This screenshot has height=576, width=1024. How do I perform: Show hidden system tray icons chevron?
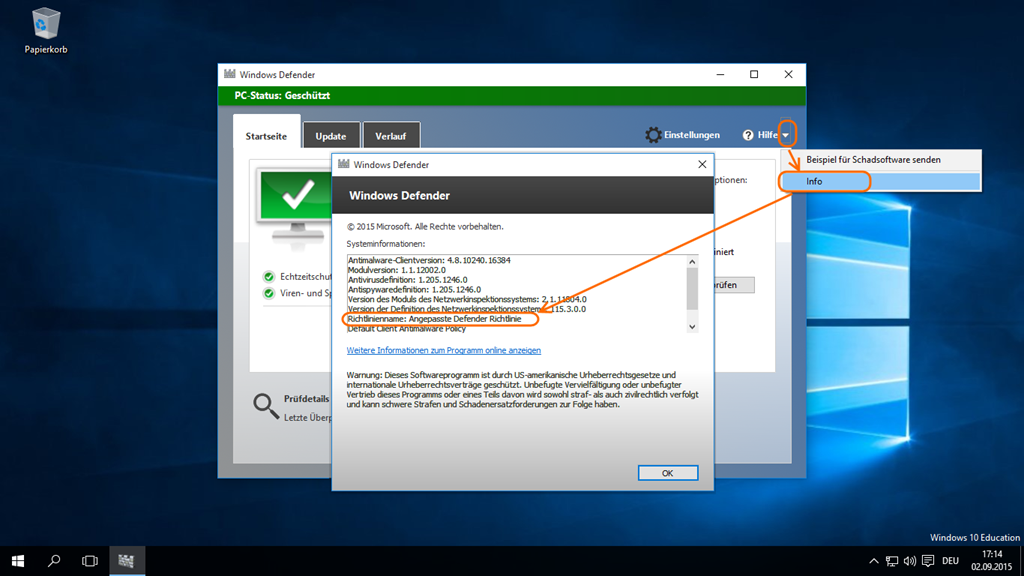[x=873, y=561]
